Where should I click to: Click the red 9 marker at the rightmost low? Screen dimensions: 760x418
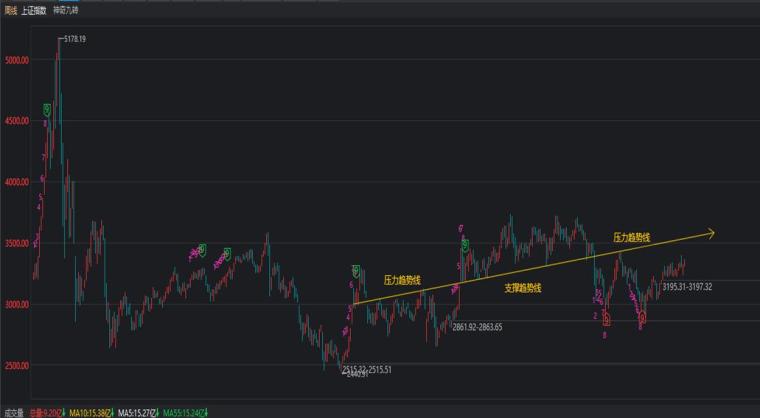pos(641,317)
